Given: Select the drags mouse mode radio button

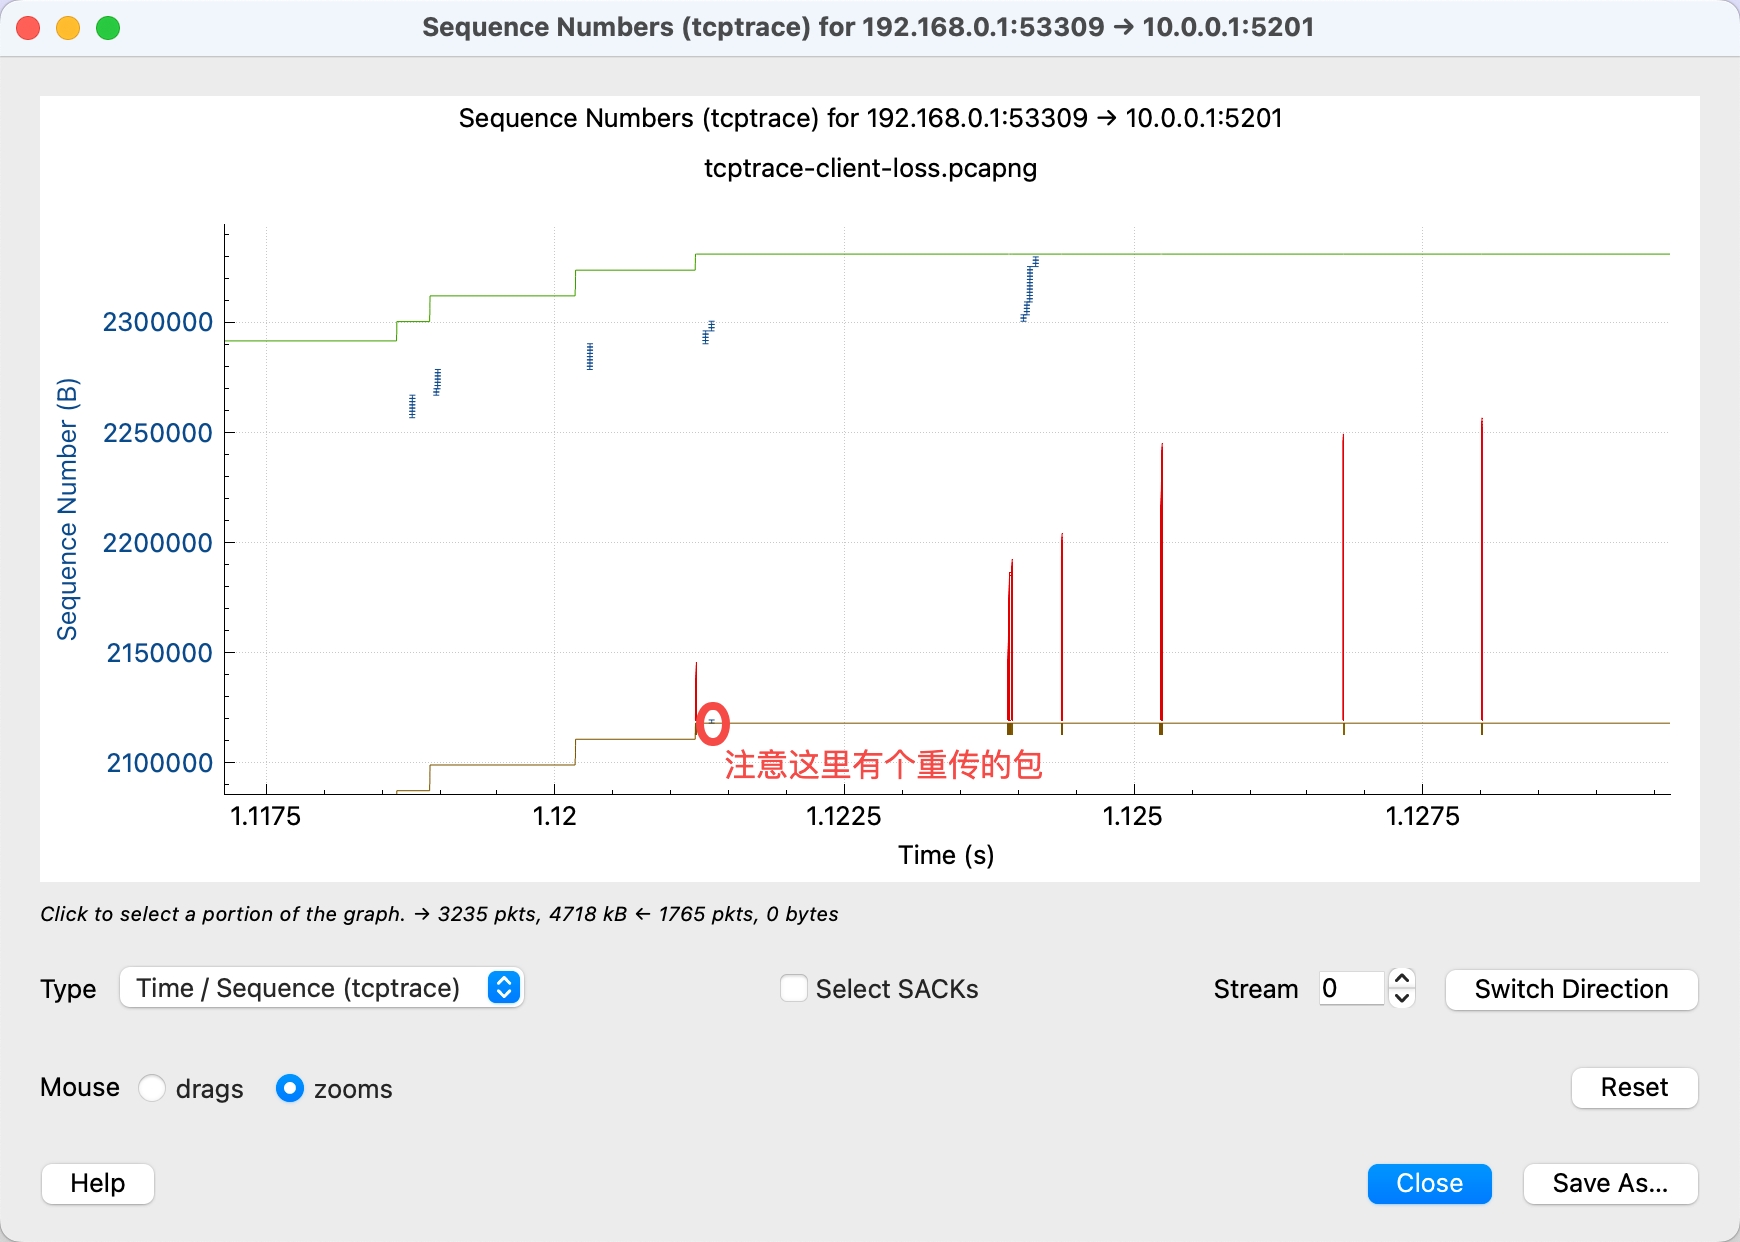Looking at the screenshot, I should [152, 1088].
